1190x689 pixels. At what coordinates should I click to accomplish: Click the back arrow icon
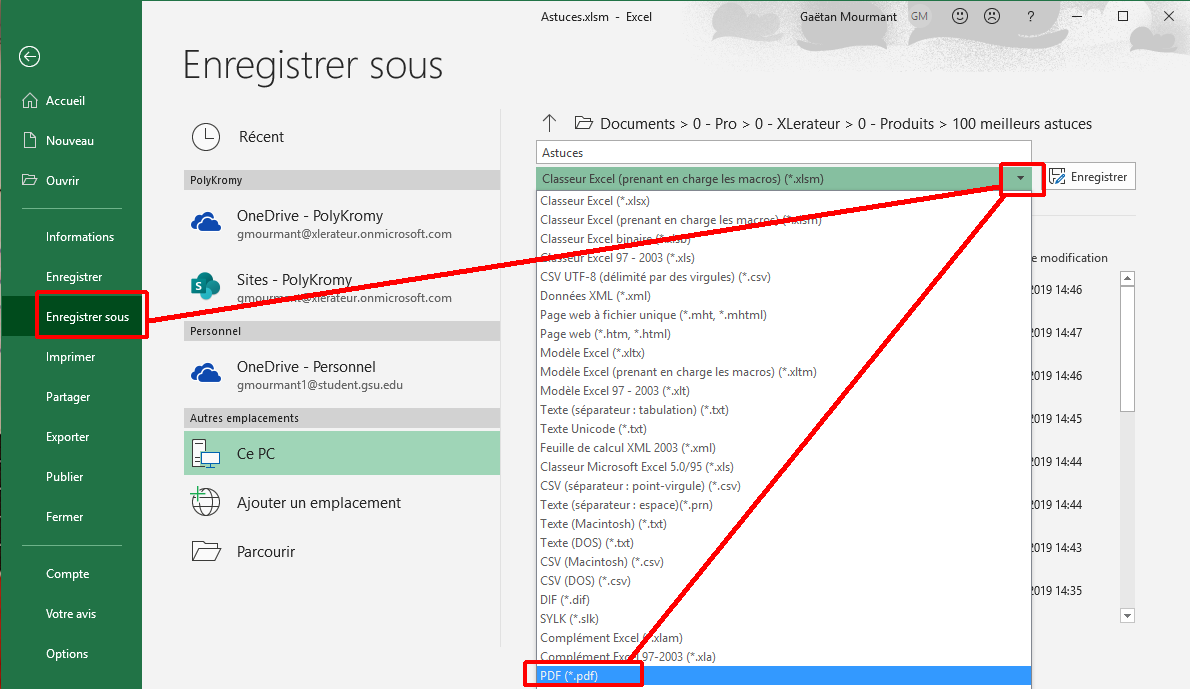29,57
